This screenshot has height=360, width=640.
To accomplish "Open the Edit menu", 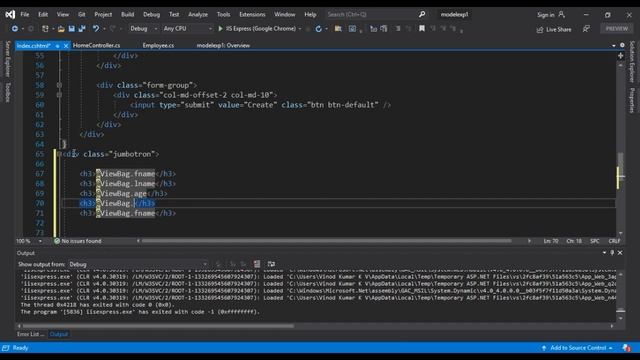I will 43,14.
